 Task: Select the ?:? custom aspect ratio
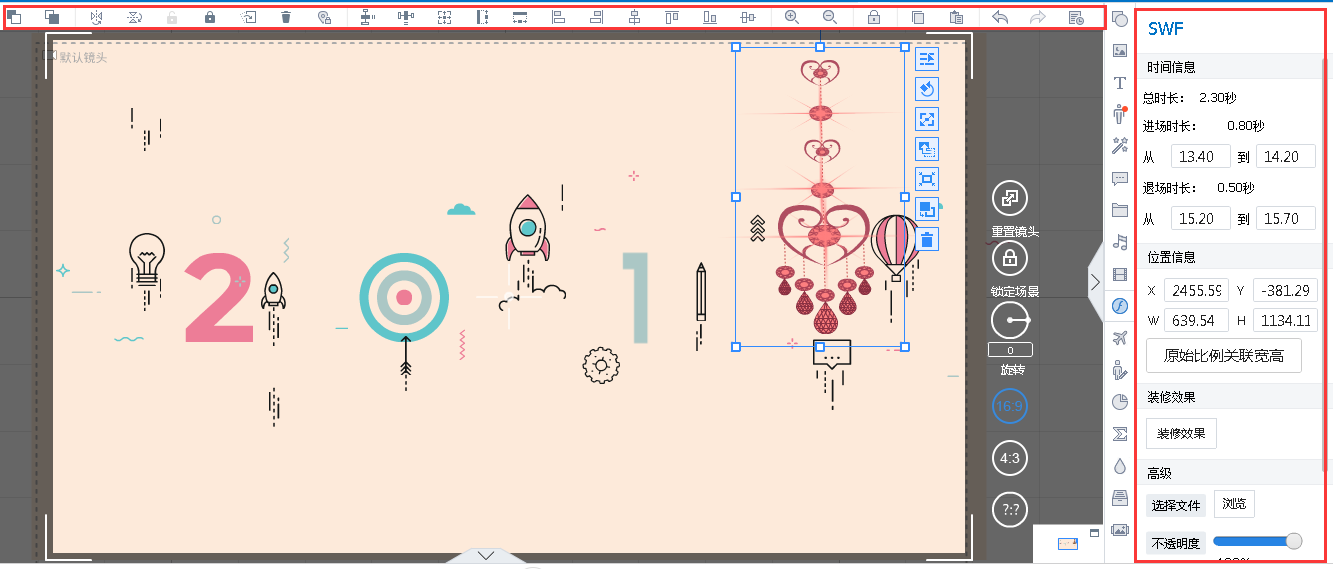click(x=1010, y=510)
